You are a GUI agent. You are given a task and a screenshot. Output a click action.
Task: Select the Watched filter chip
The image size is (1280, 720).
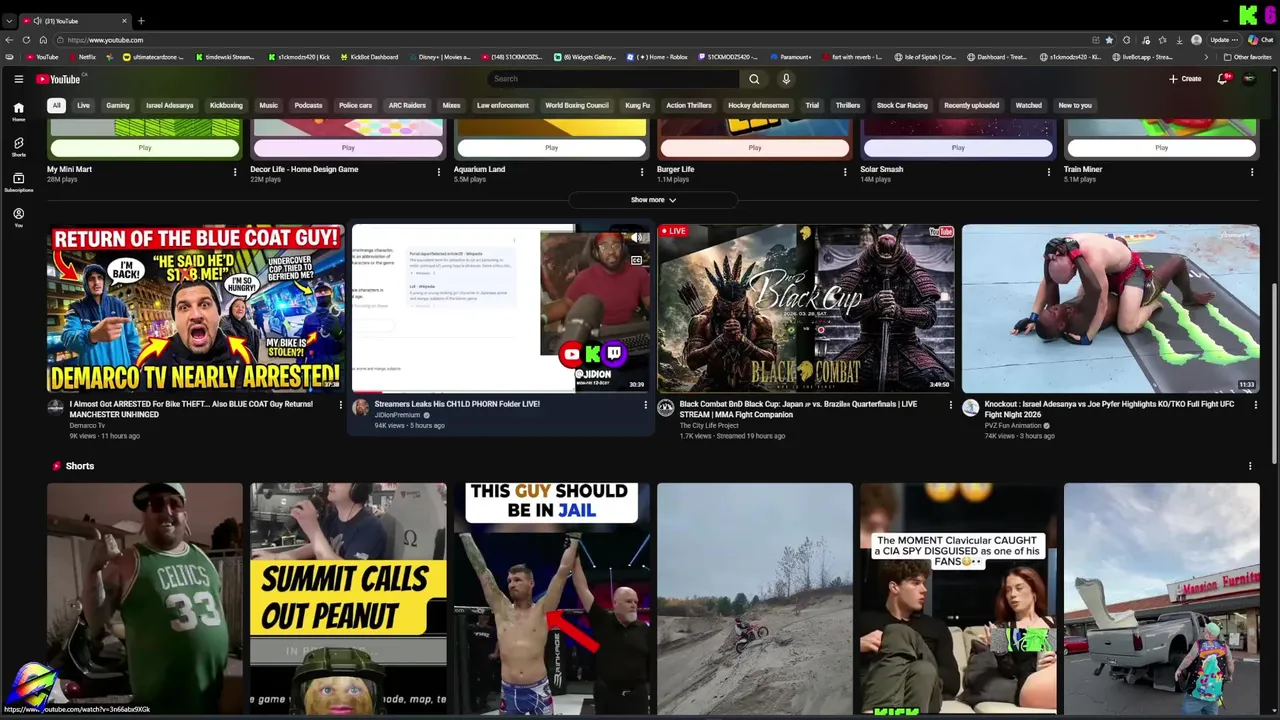(1028, 105)
